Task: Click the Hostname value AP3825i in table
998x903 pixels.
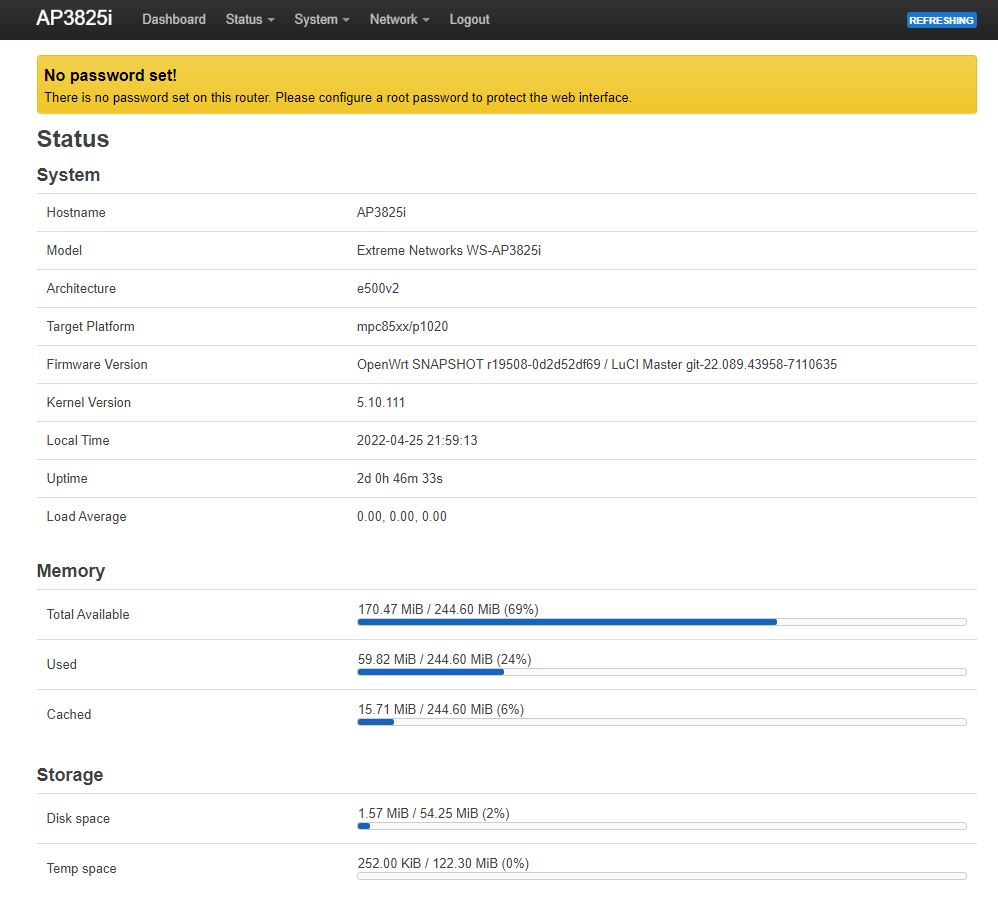Action: click(381, 212)
